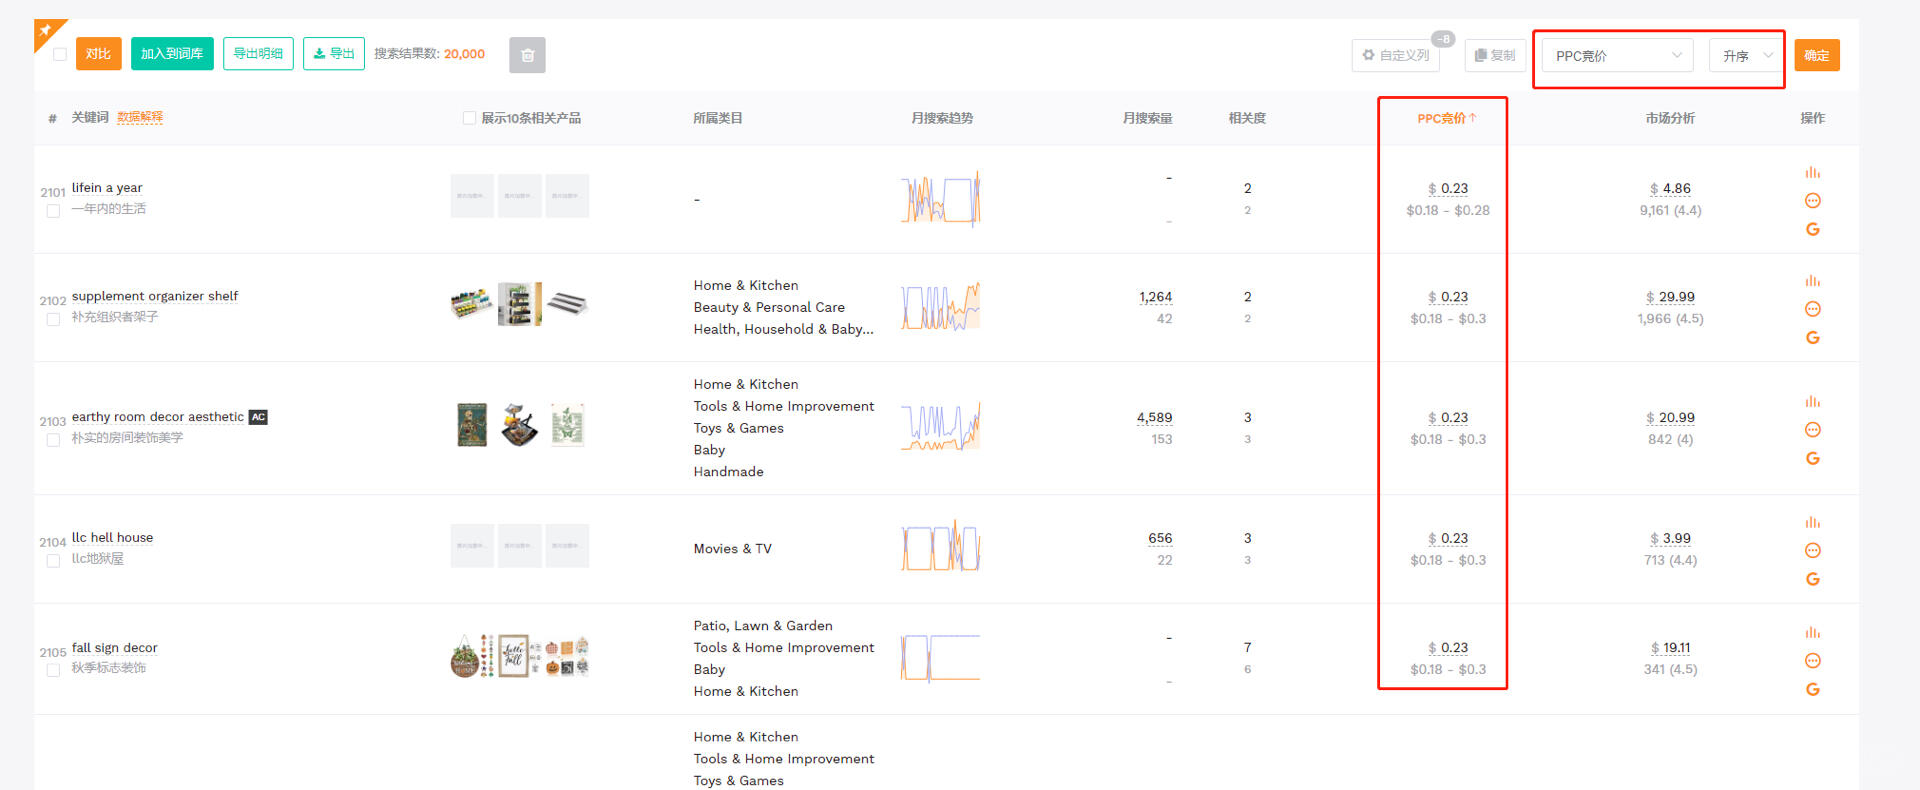Click market price $ 20.99
Image resolution: width=1920 pixels, height=790 pixels.
click(x=1670, y=418)
